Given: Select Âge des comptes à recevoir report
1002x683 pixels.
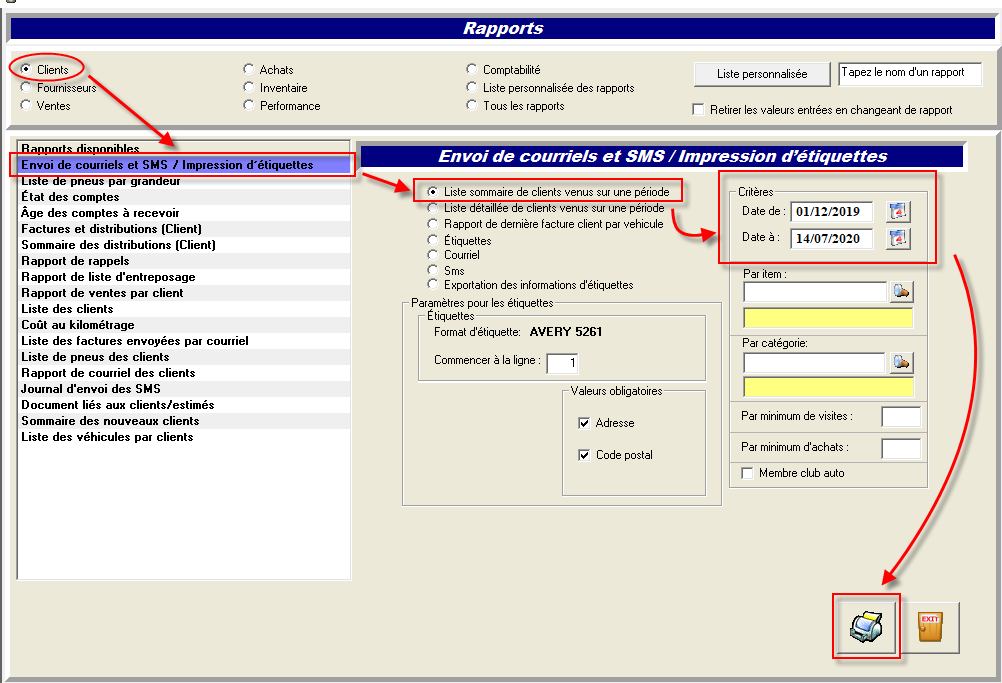Looking at the screenshot, I should click(x=184, y=213).
